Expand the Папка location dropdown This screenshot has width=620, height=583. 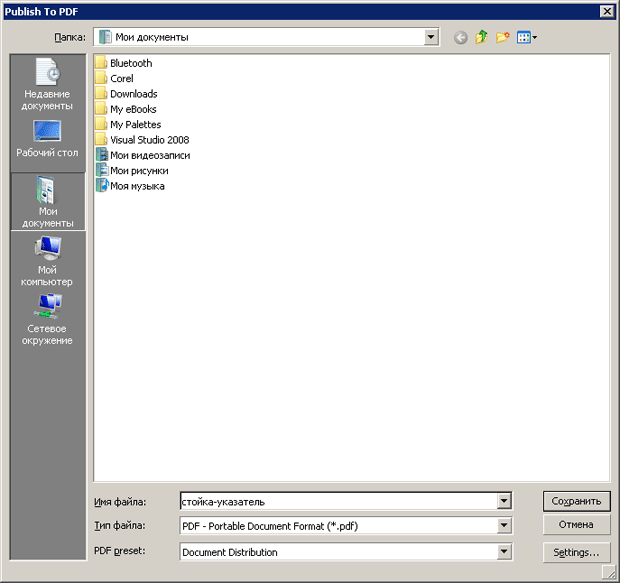coord(431,37)
